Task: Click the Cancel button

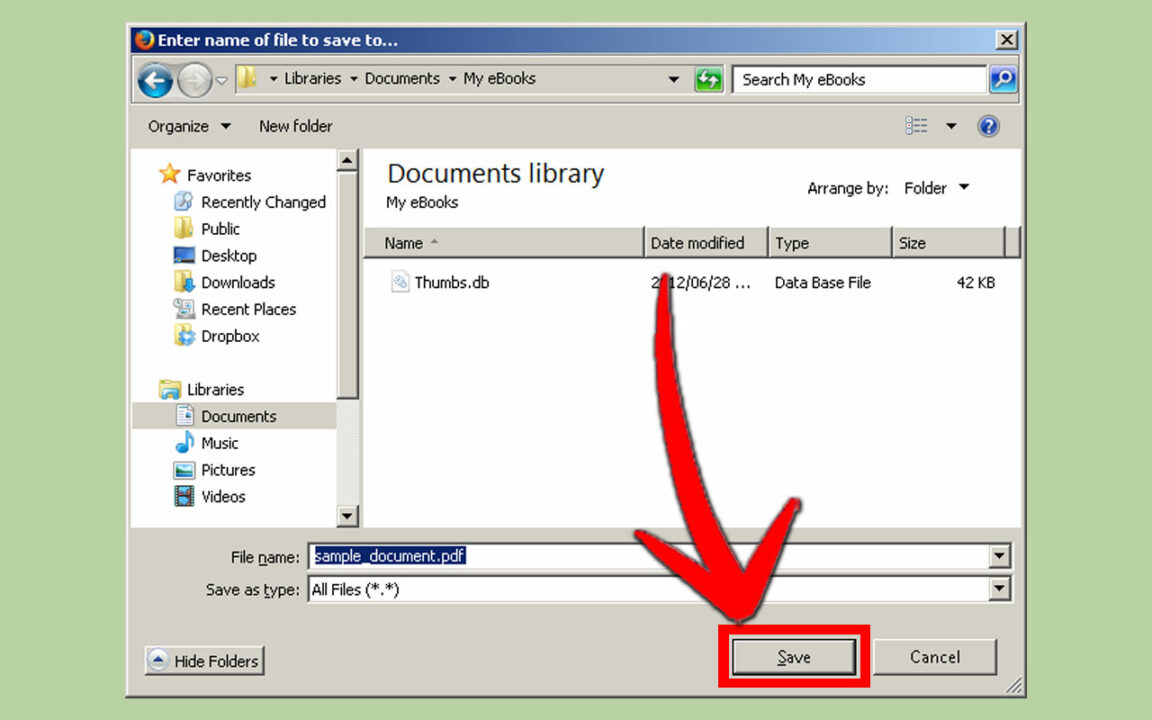Action: tap(935, 657)
